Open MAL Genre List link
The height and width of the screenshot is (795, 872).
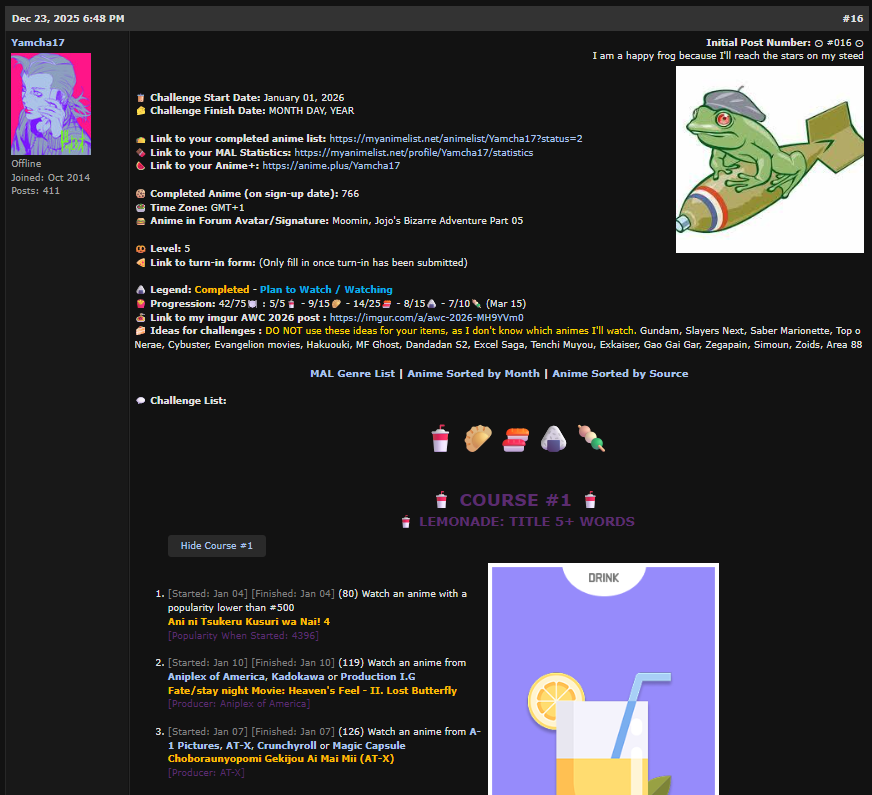tap(353, 374)
